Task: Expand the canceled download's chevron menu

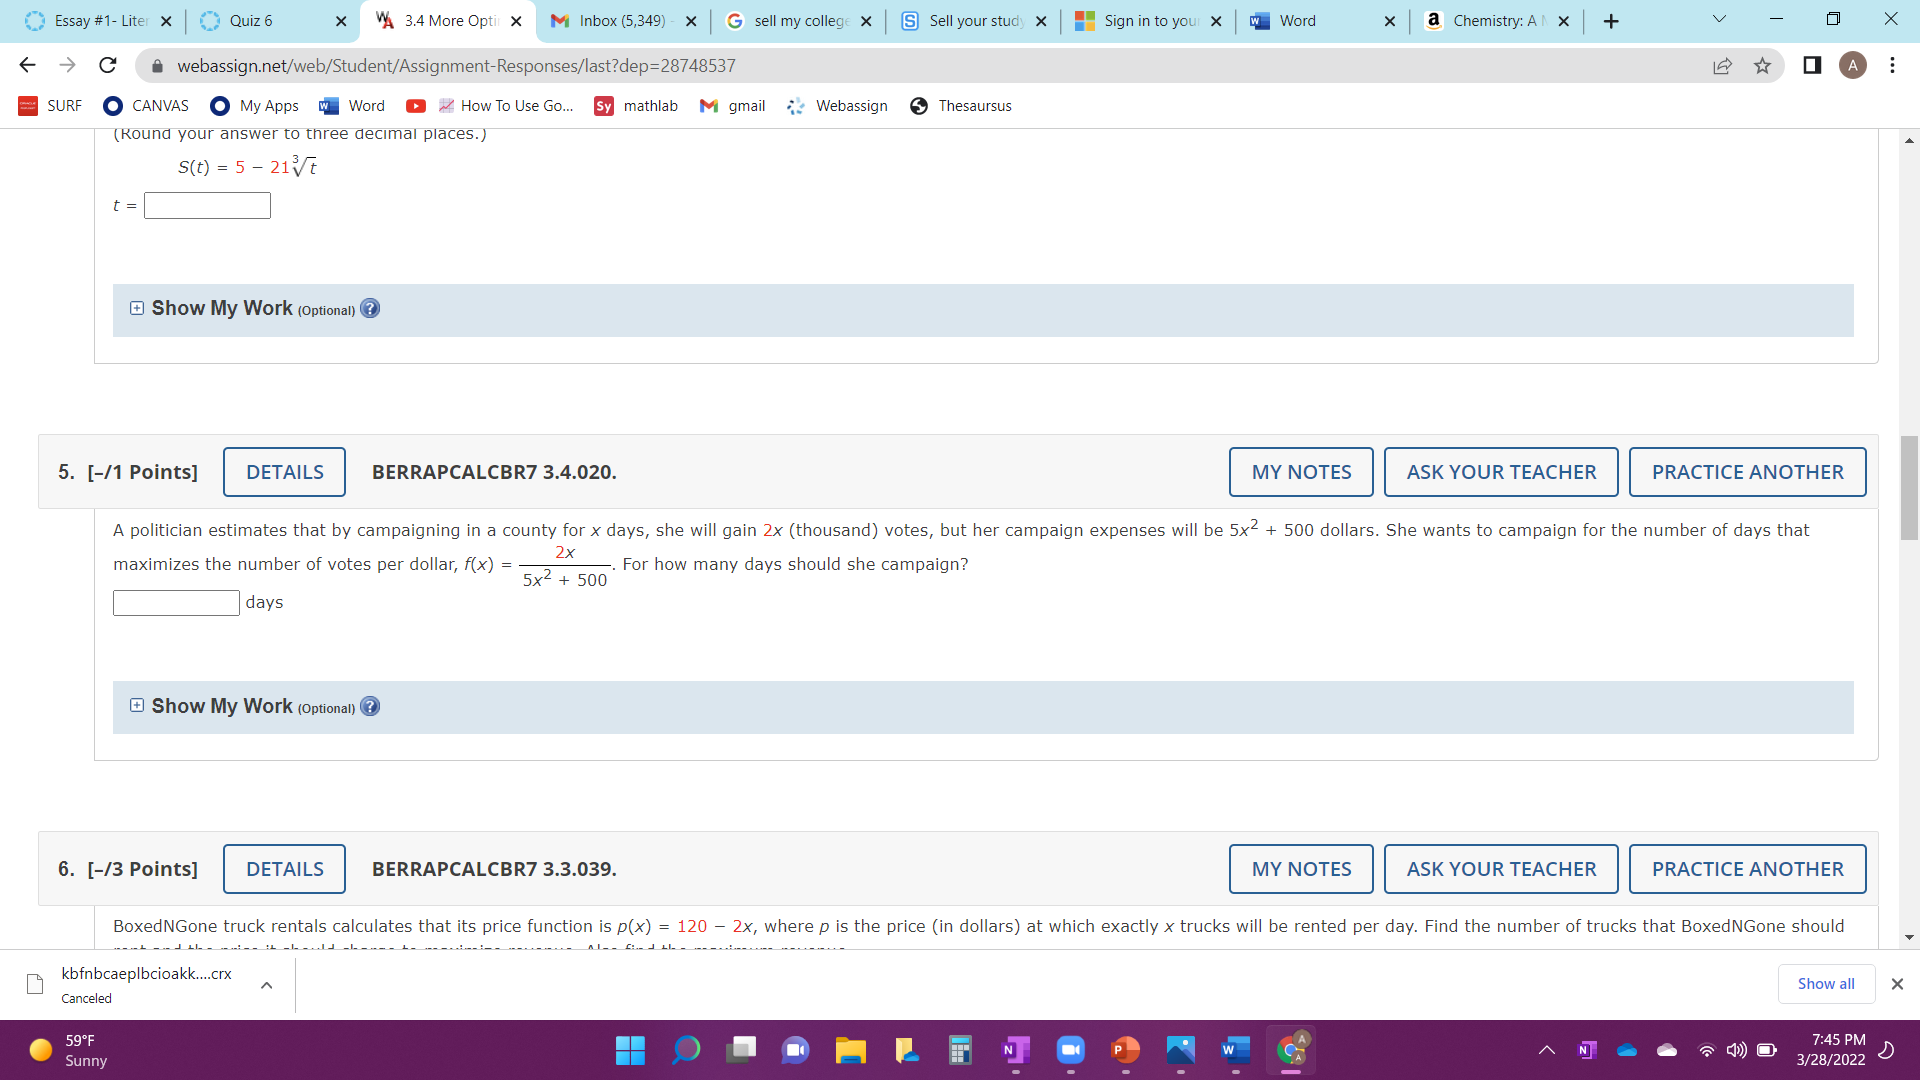Action: [x=266, y=984]
